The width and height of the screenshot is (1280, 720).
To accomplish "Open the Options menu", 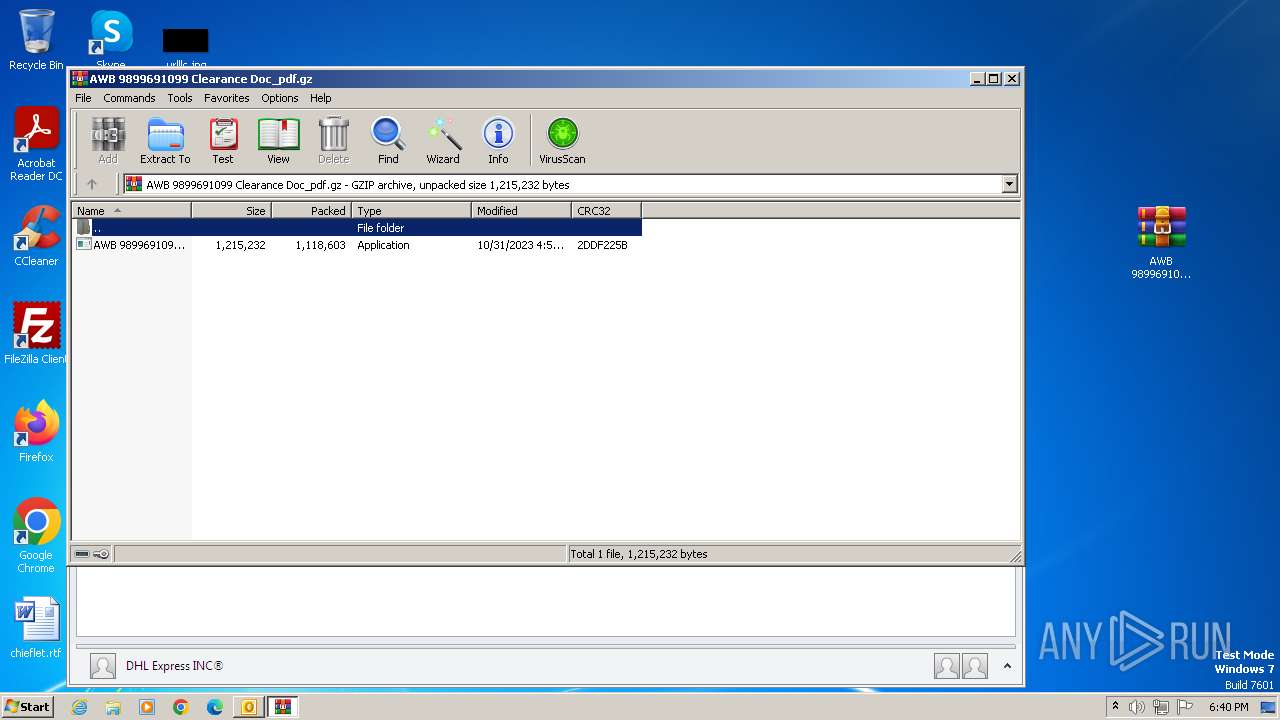I will (x=280, y=98).
